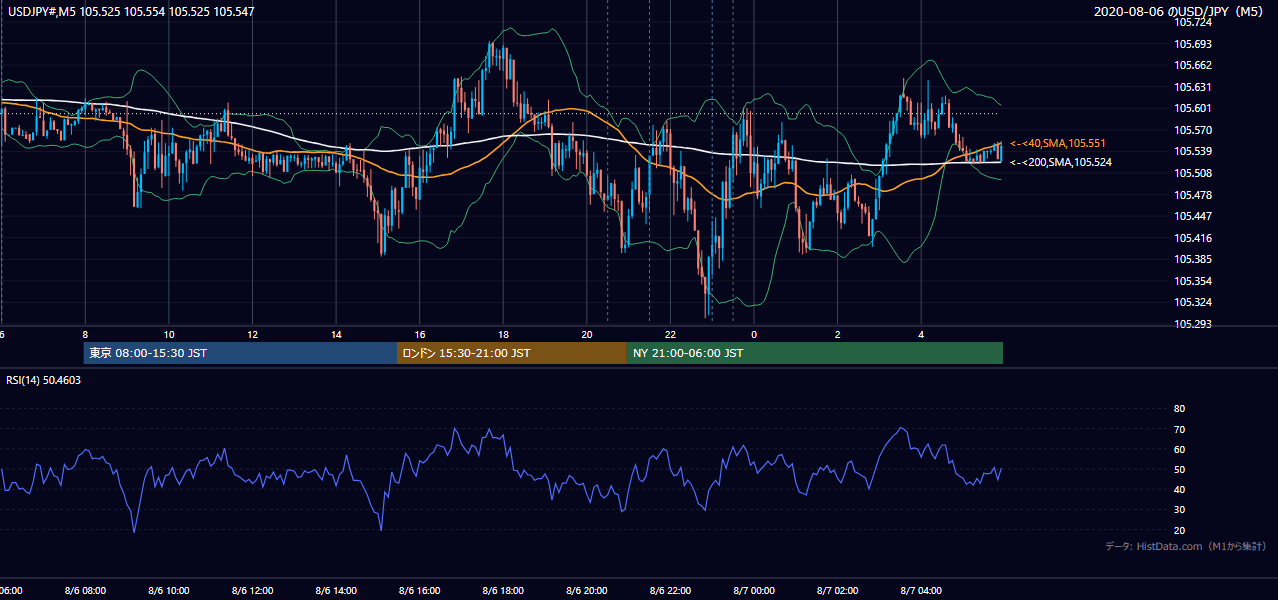Click hour label 10 below price chart
This screenshot has width=1278, height=600.
(169, 334)
